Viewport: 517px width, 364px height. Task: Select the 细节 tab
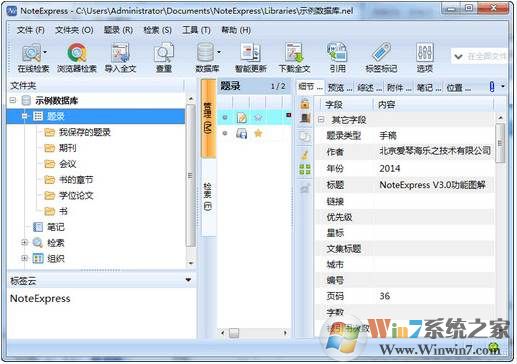click(x=310, y=87)
